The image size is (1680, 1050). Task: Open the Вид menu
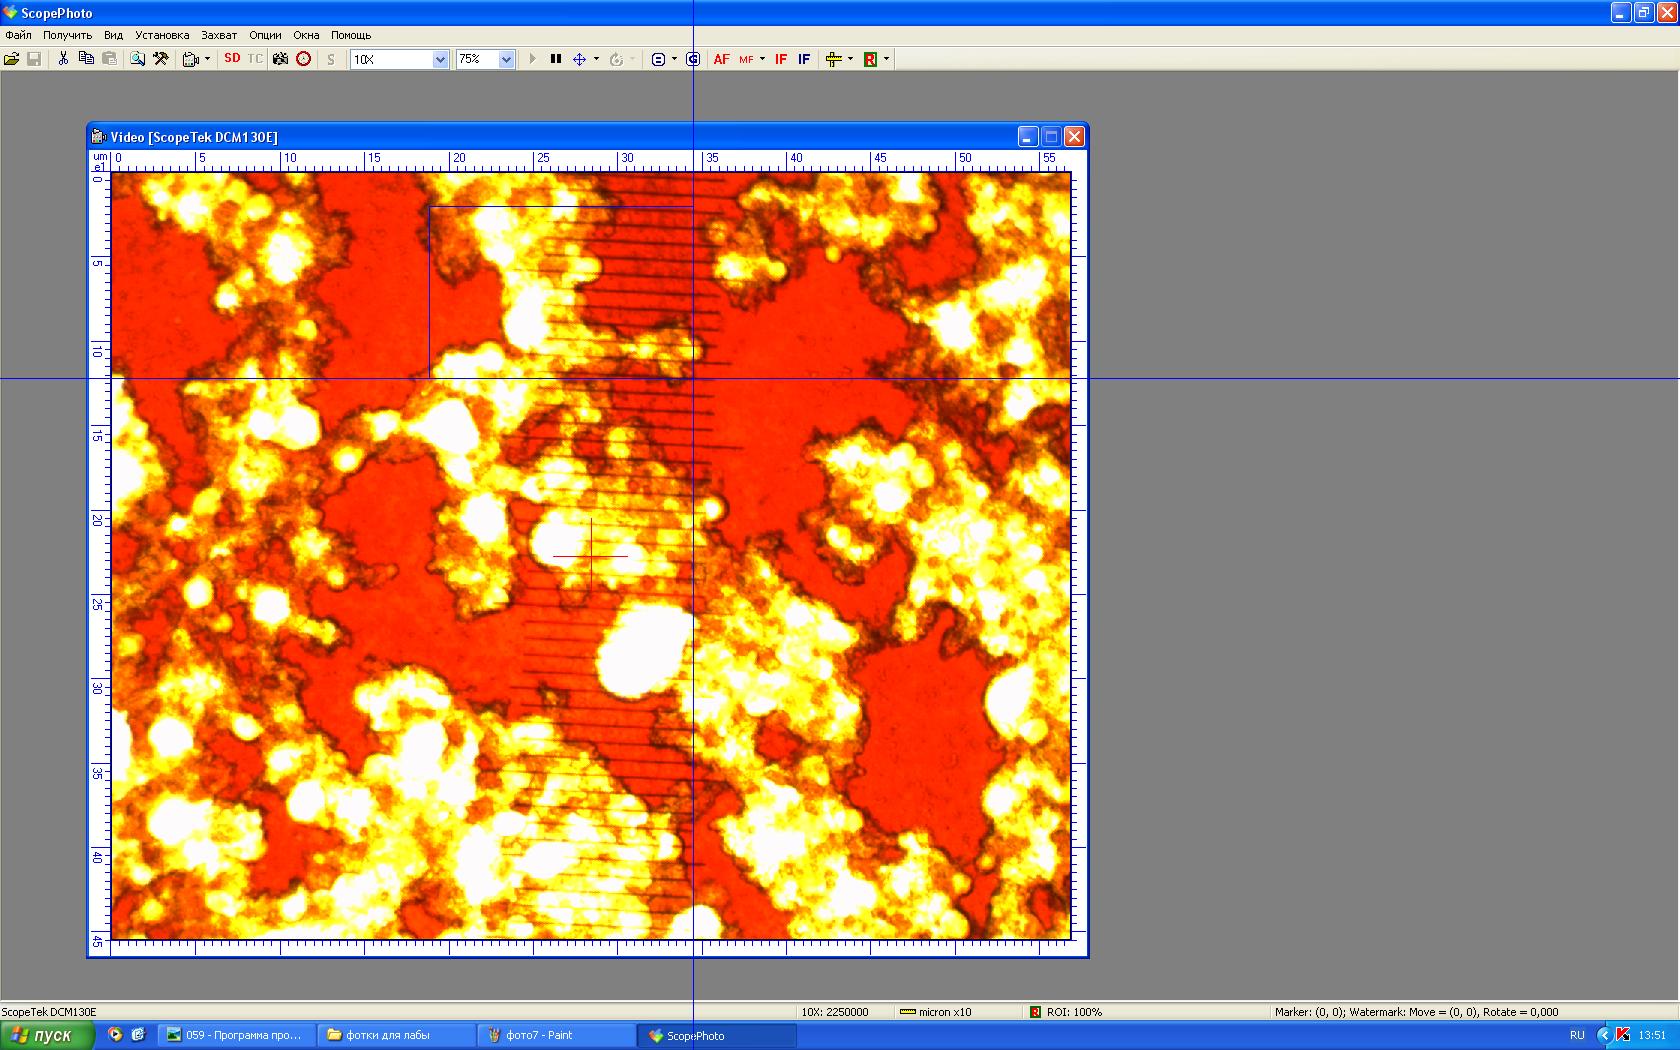coord(114,35)
